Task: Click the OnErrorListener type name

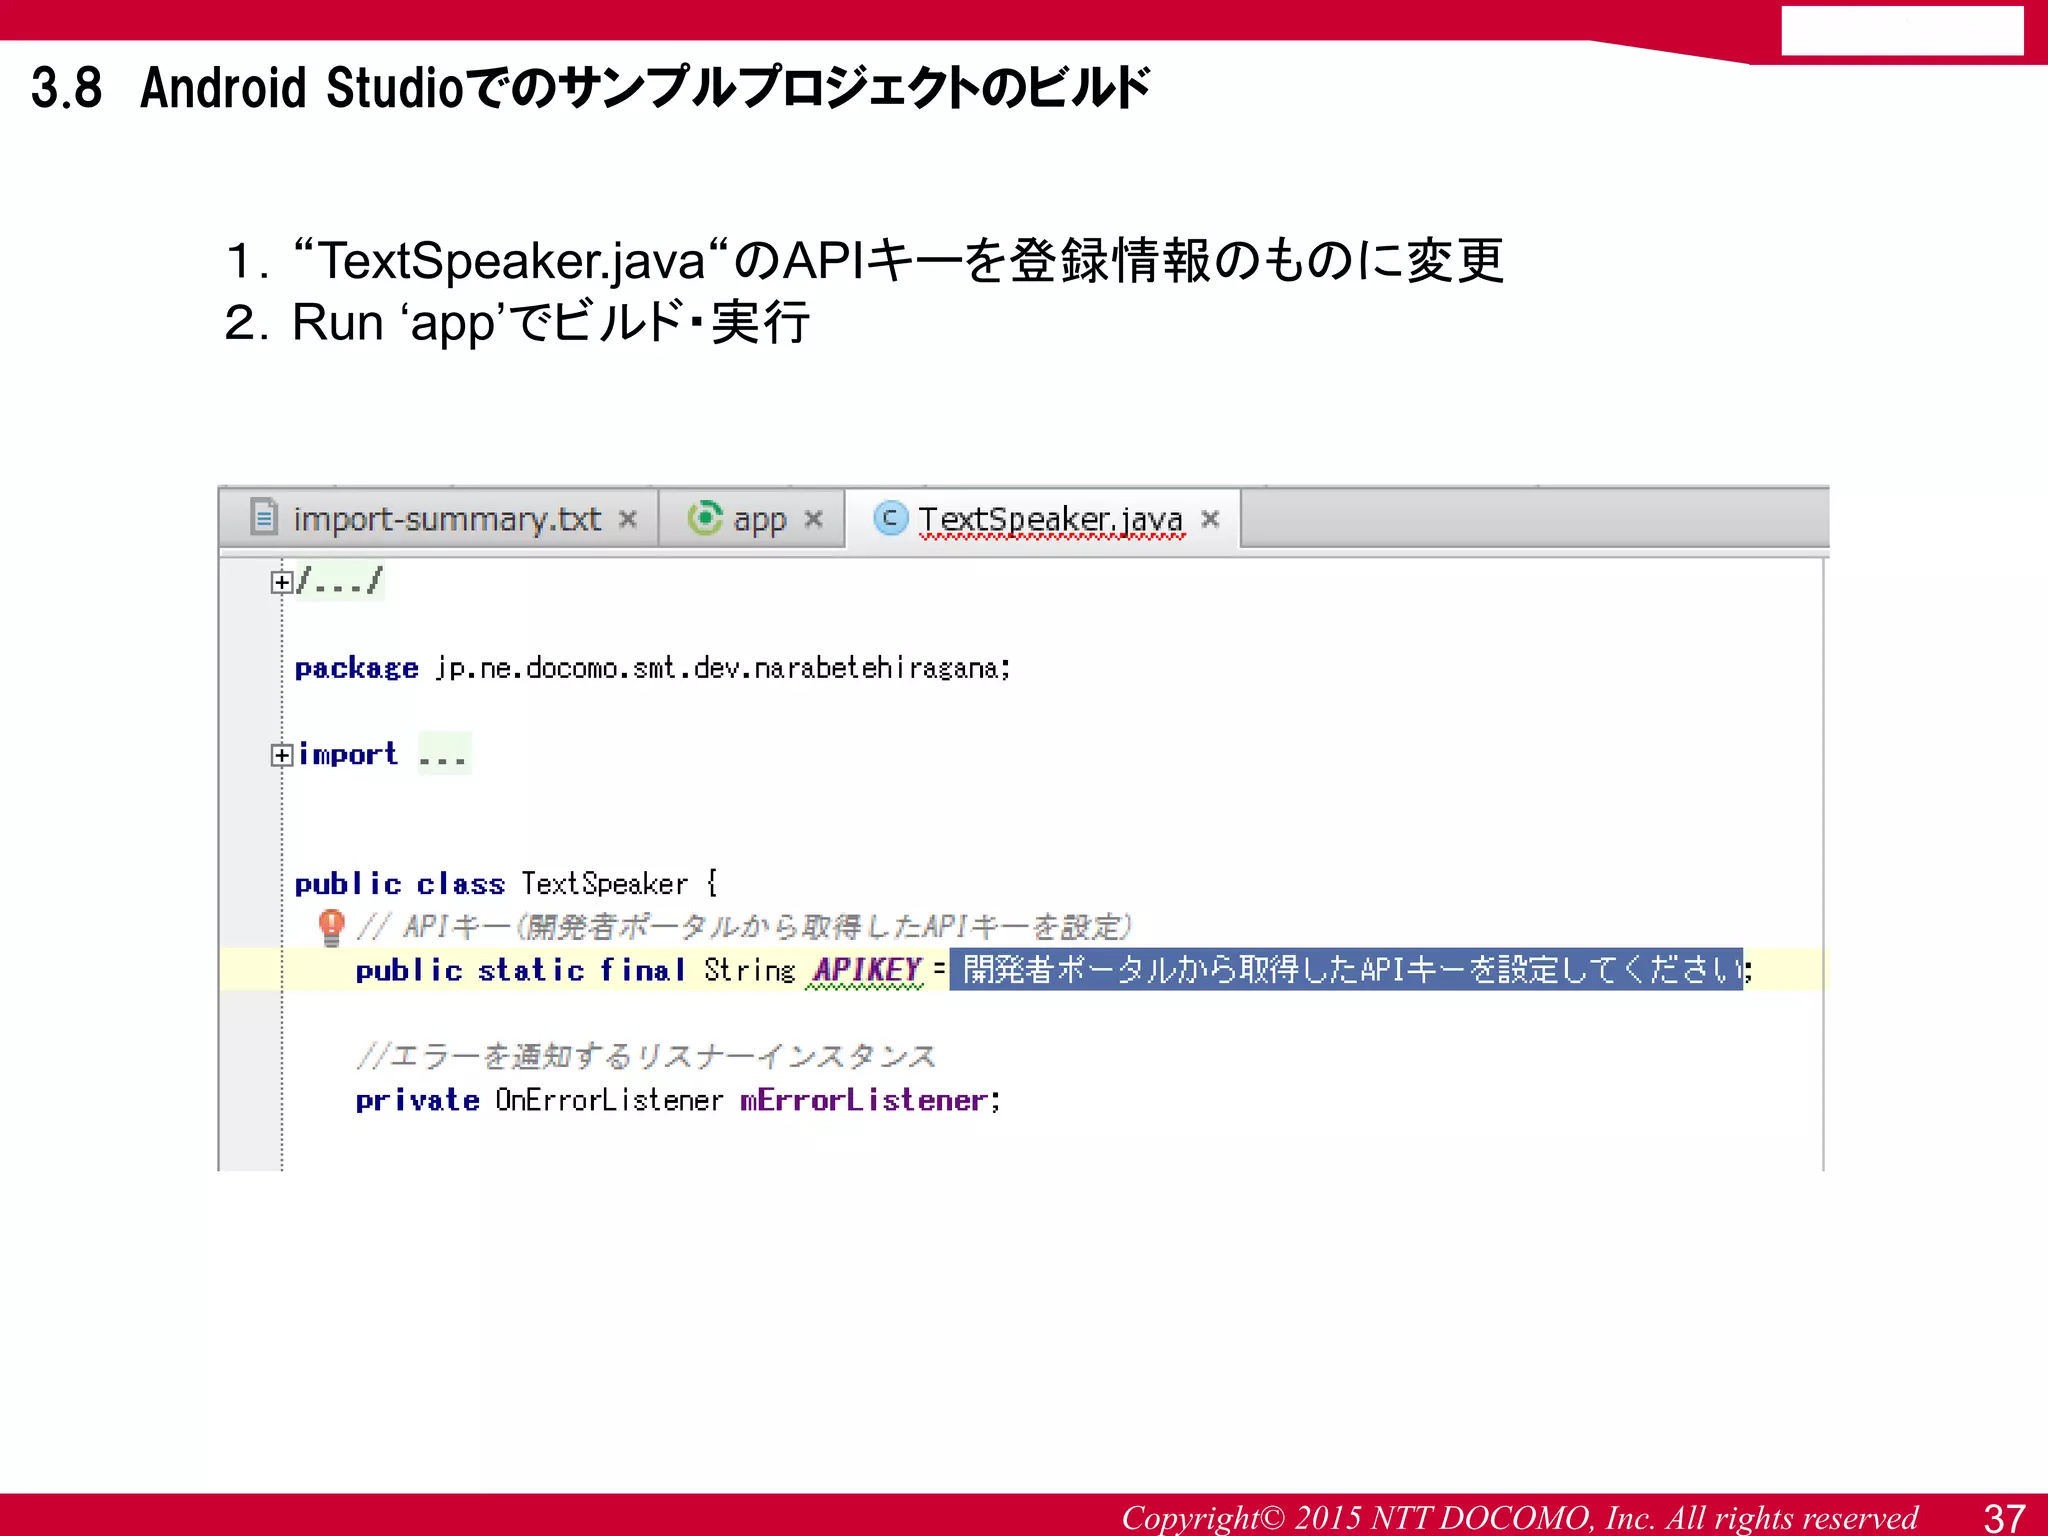Action: point(609,1100)
